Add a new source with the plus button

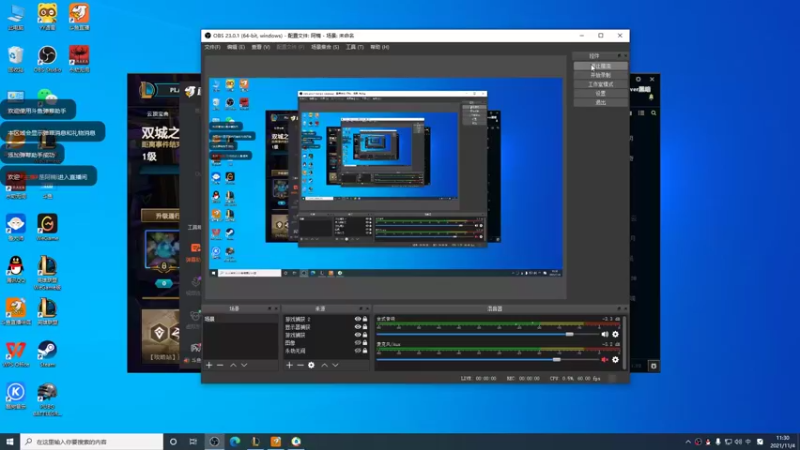coord(289,365)
